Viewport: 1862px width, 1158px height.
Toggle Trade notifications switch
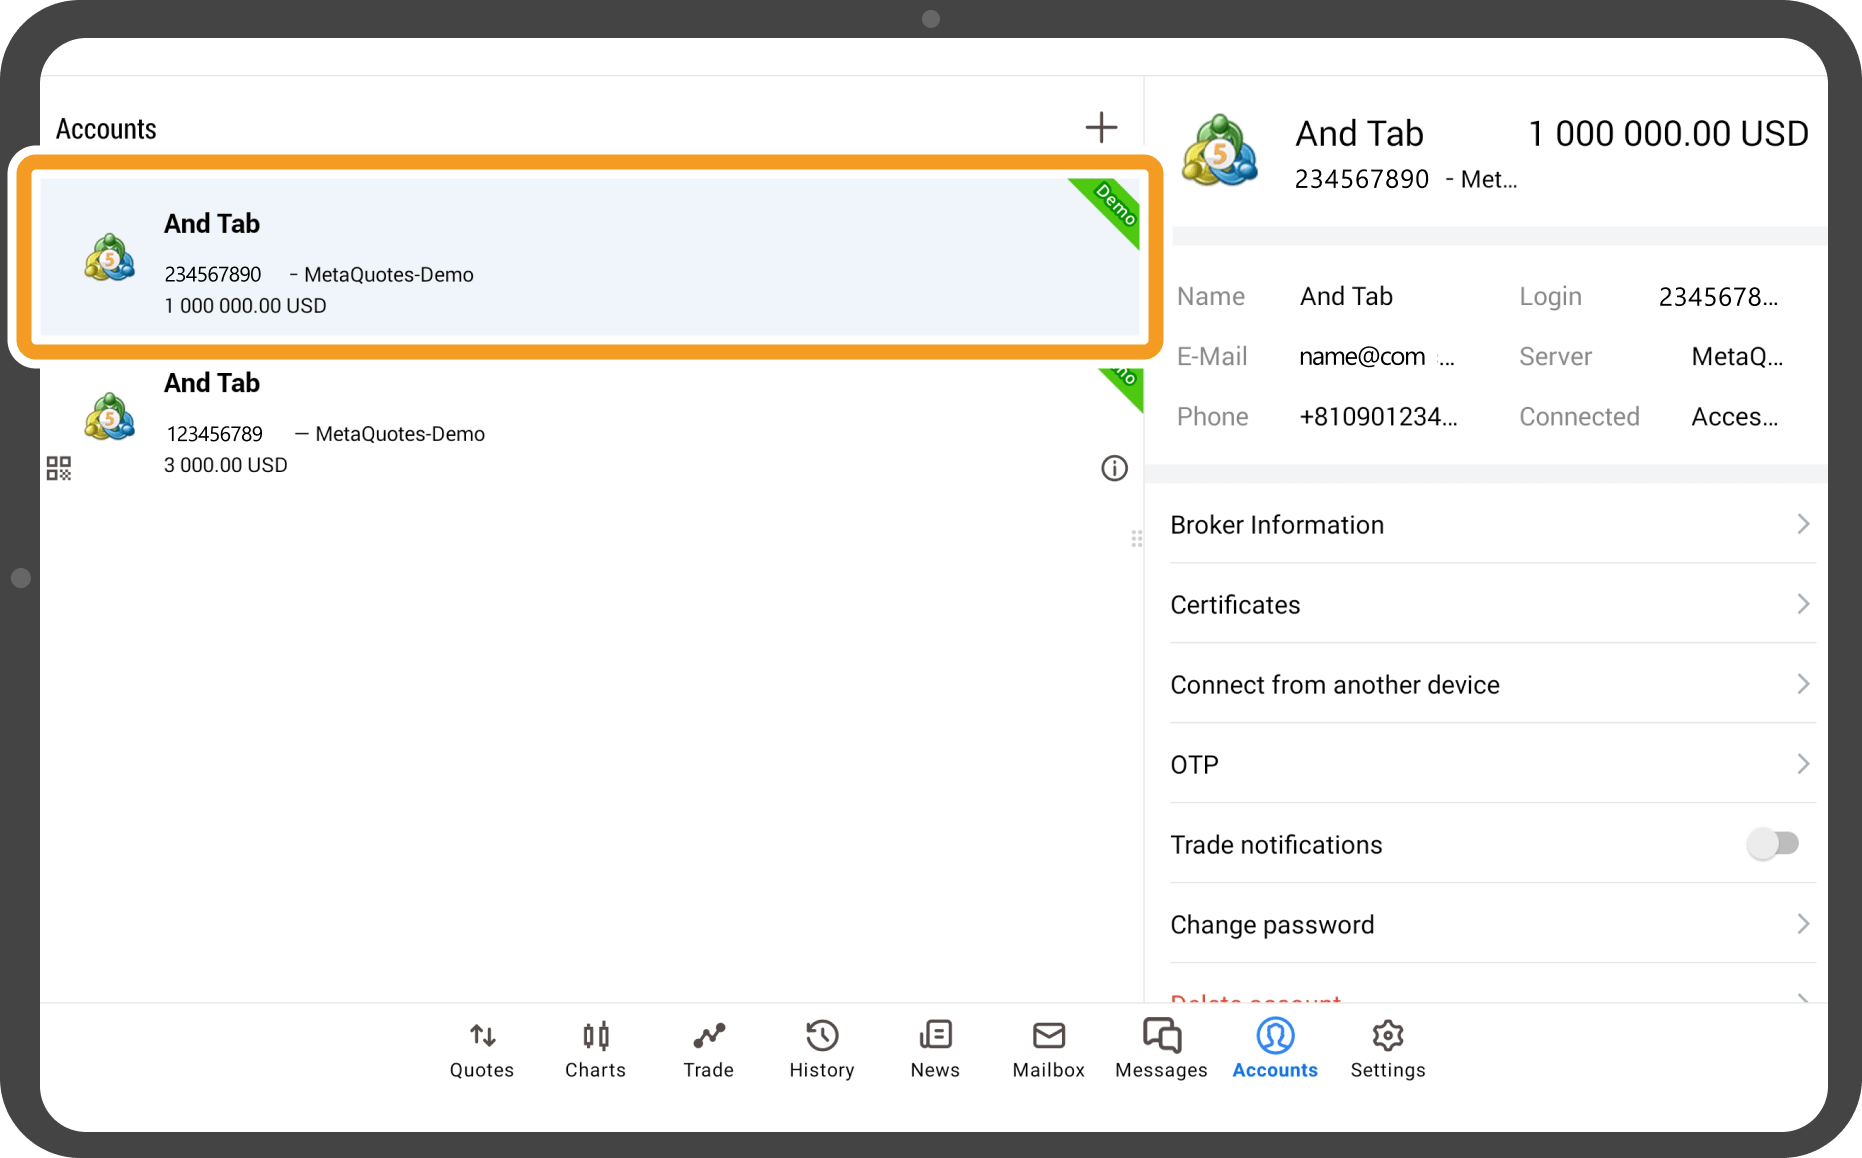tap(1772, 844)
